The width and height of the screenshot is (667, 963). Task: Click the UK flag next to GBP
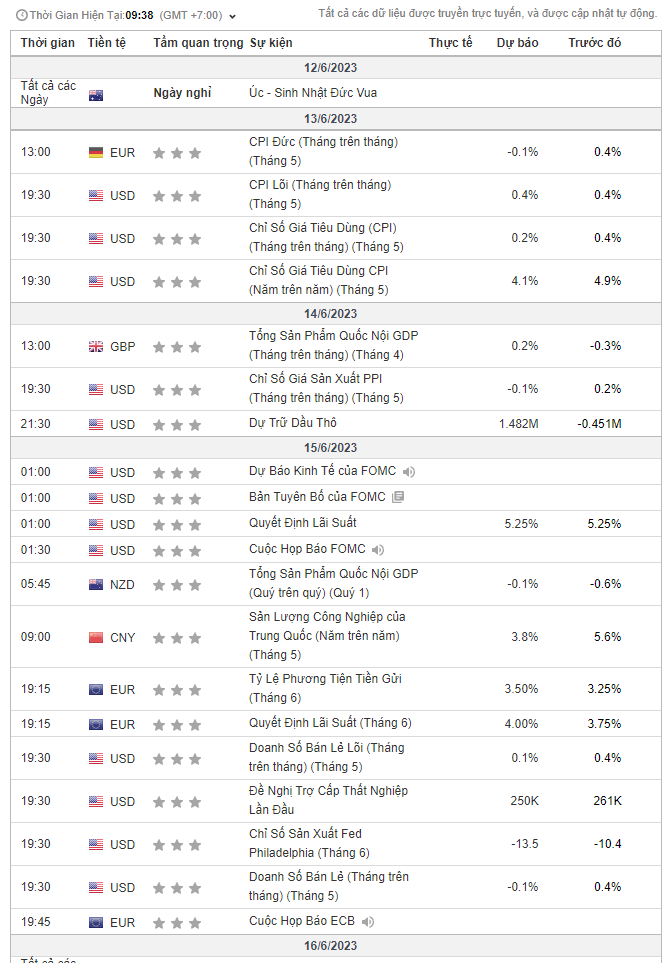pyautogui.click(x=96, y=347)
